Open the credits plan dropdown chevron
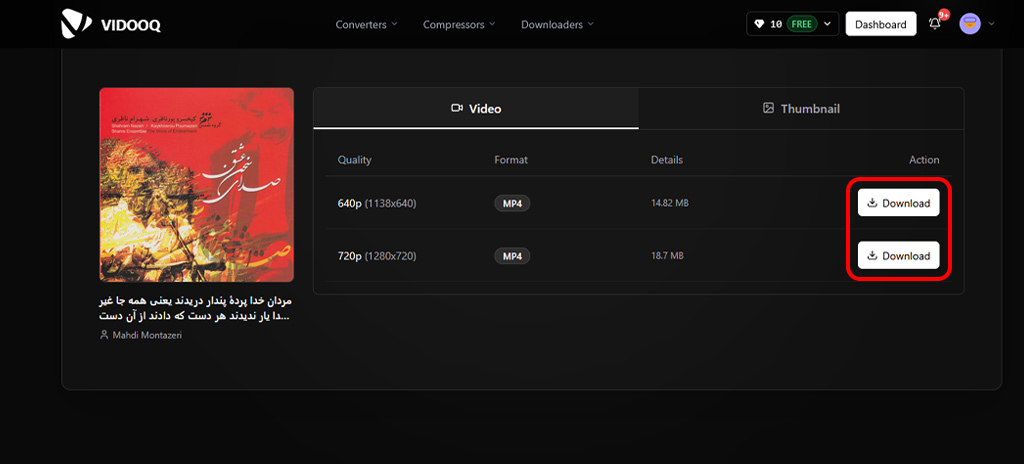The image size is (1024, 464). point(828,24)
